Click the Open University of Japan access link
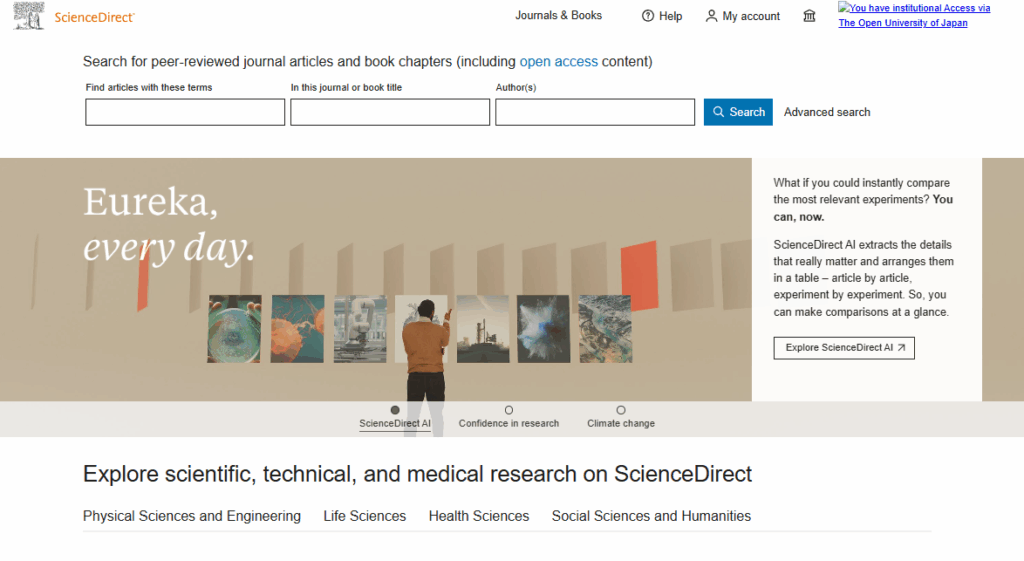The width and height of the screenshot is (1024, 561). coord(903,23)
